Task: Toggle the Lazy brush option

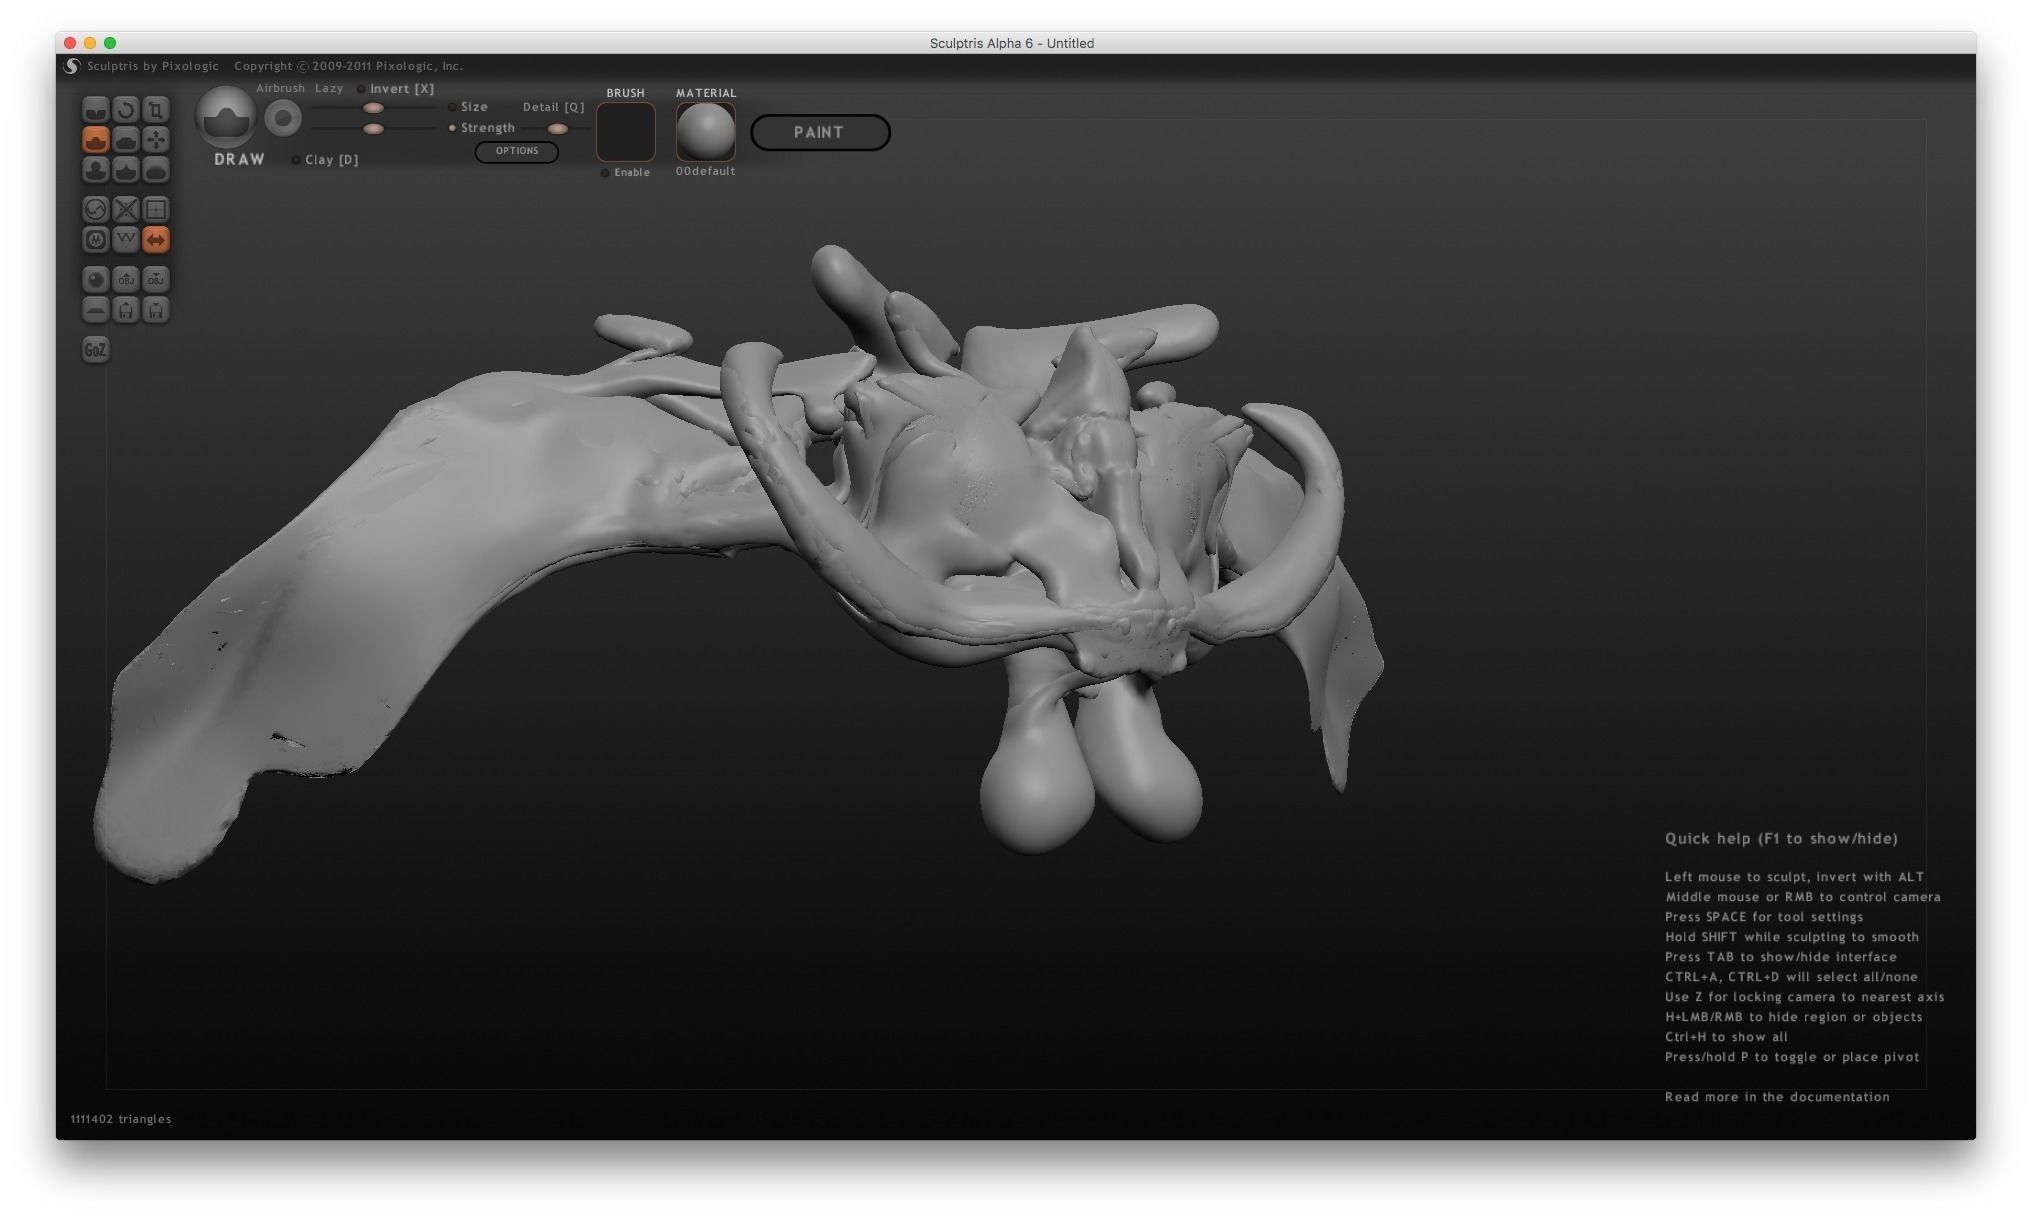Action: 329,88
